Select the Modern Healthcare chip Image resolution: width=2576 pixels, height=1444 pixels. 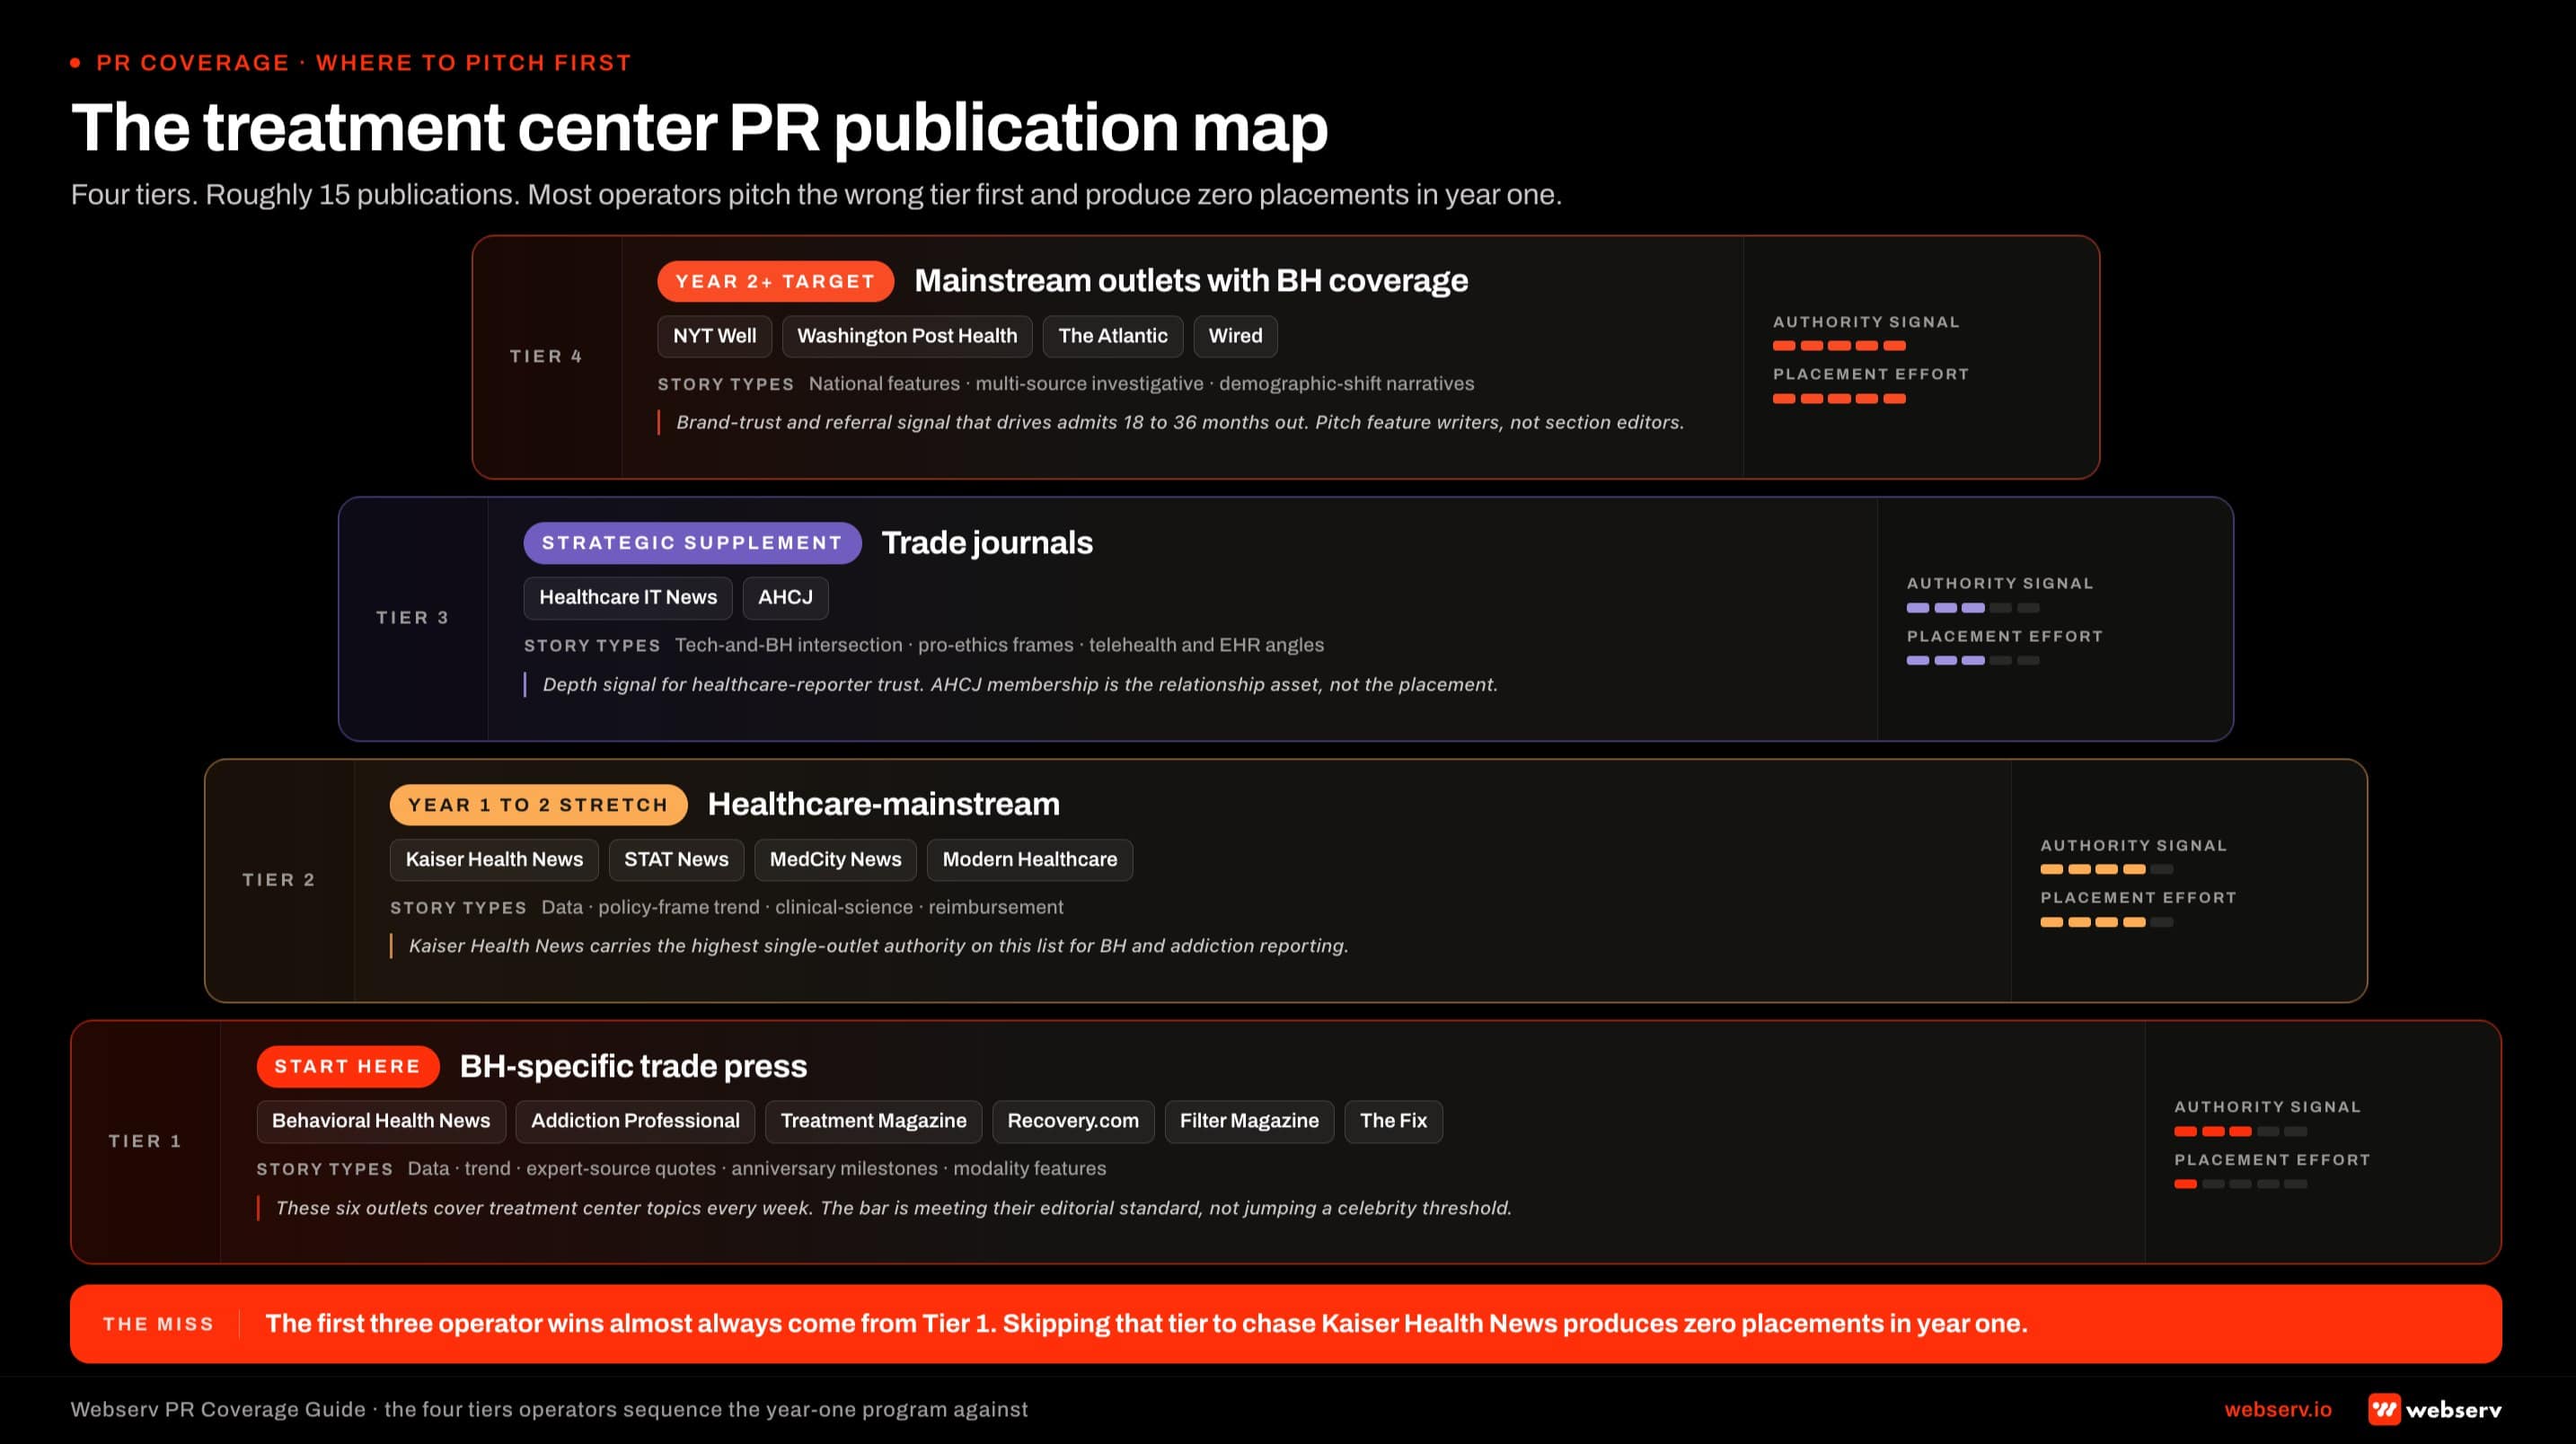click(x=1029, y=859)
